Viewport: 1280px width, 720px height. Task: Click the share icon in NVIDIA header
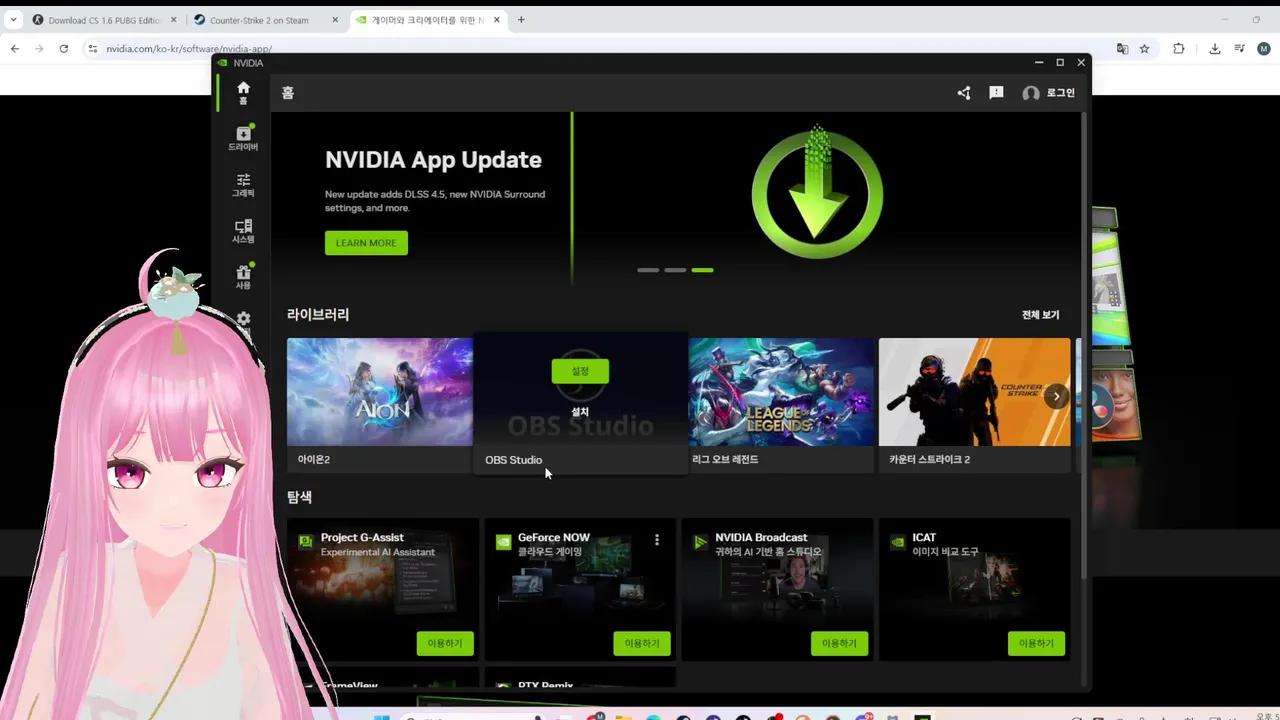(964, 93)
